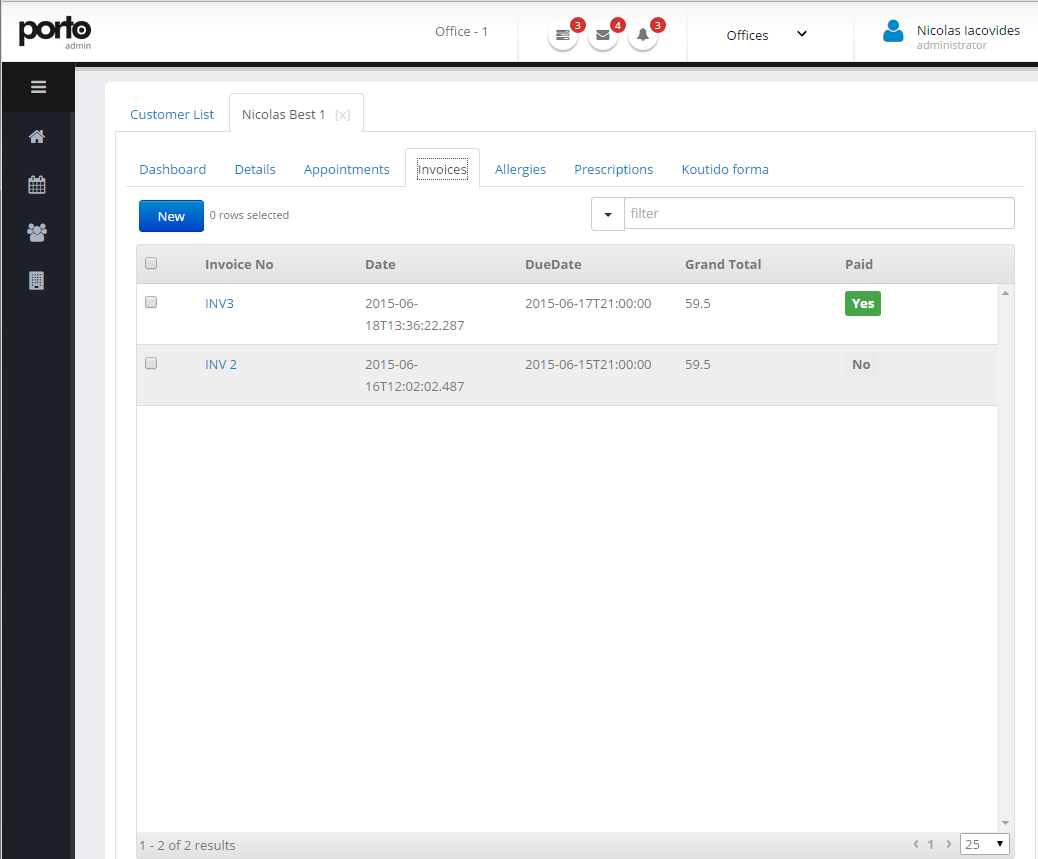Open the Dashboard tab
1038x859 pixels.
coord(173,169)
